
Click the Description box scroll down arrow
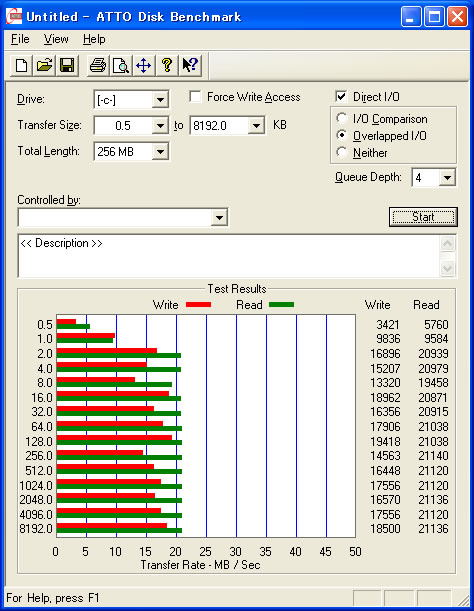pos(447,268)
